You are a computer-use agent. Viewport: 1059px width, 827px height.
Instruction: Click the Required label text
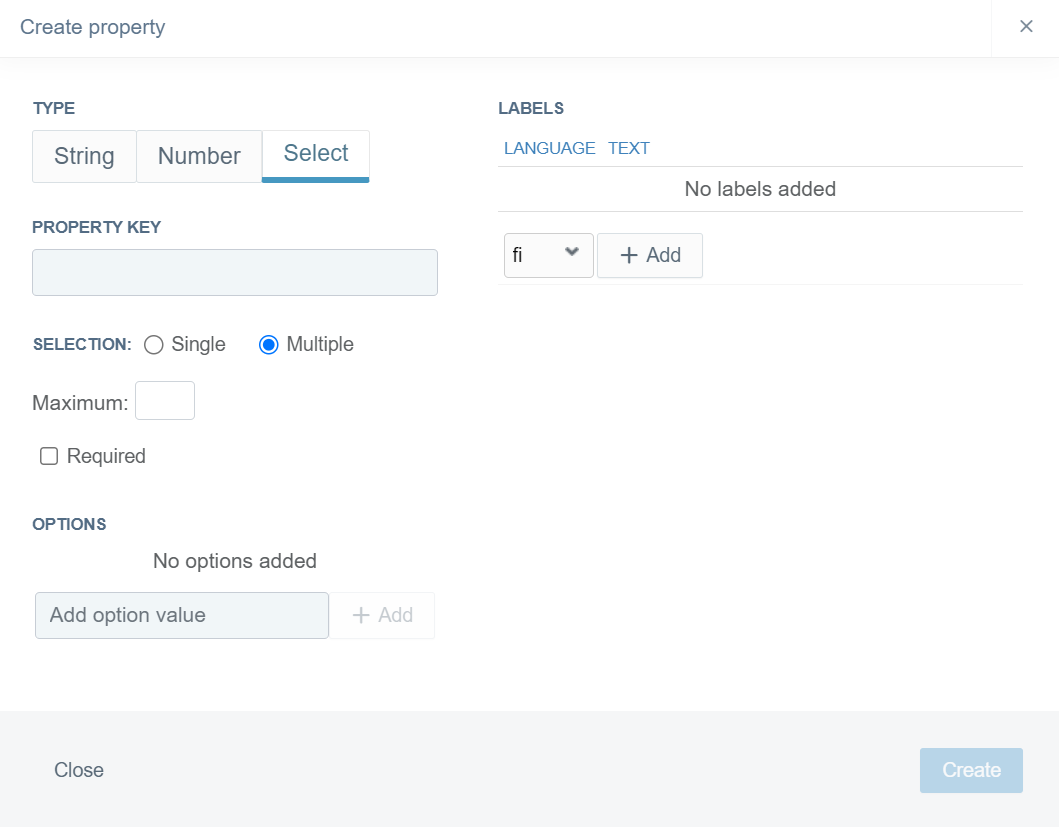coord(106,456)
